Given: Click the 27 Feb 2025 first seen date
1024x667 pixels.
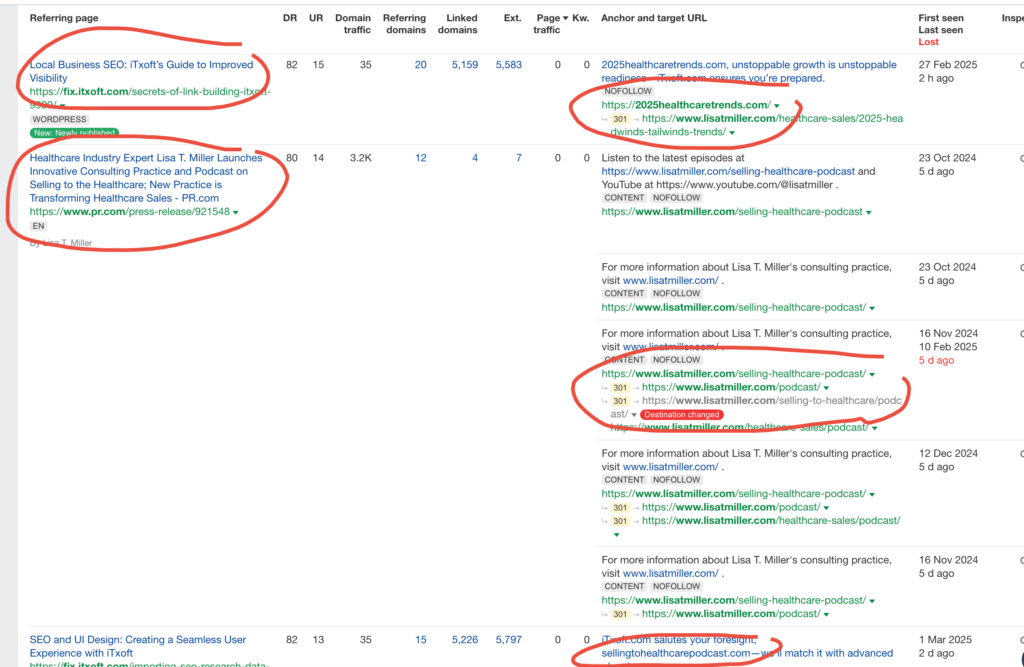Looking at the screenshot, I should coord(948,65).
